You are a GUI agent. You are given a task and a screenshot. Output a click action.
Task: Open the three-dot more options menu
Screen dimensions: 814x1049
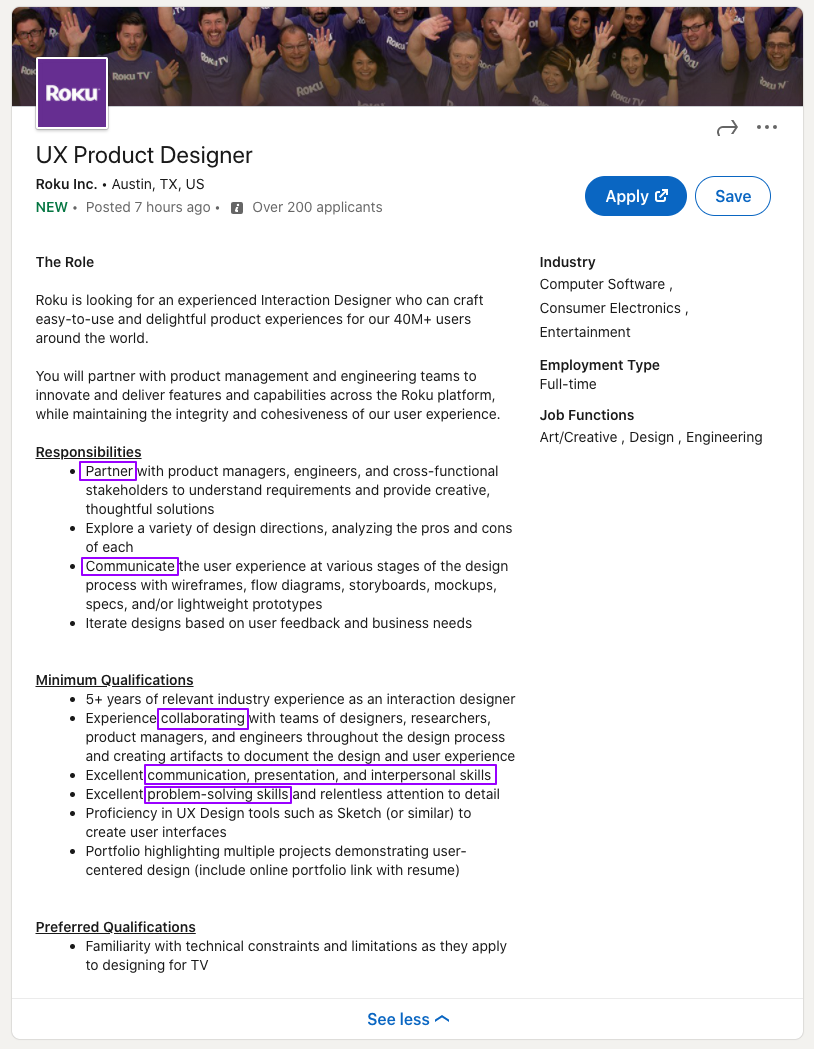coord(767,128)
